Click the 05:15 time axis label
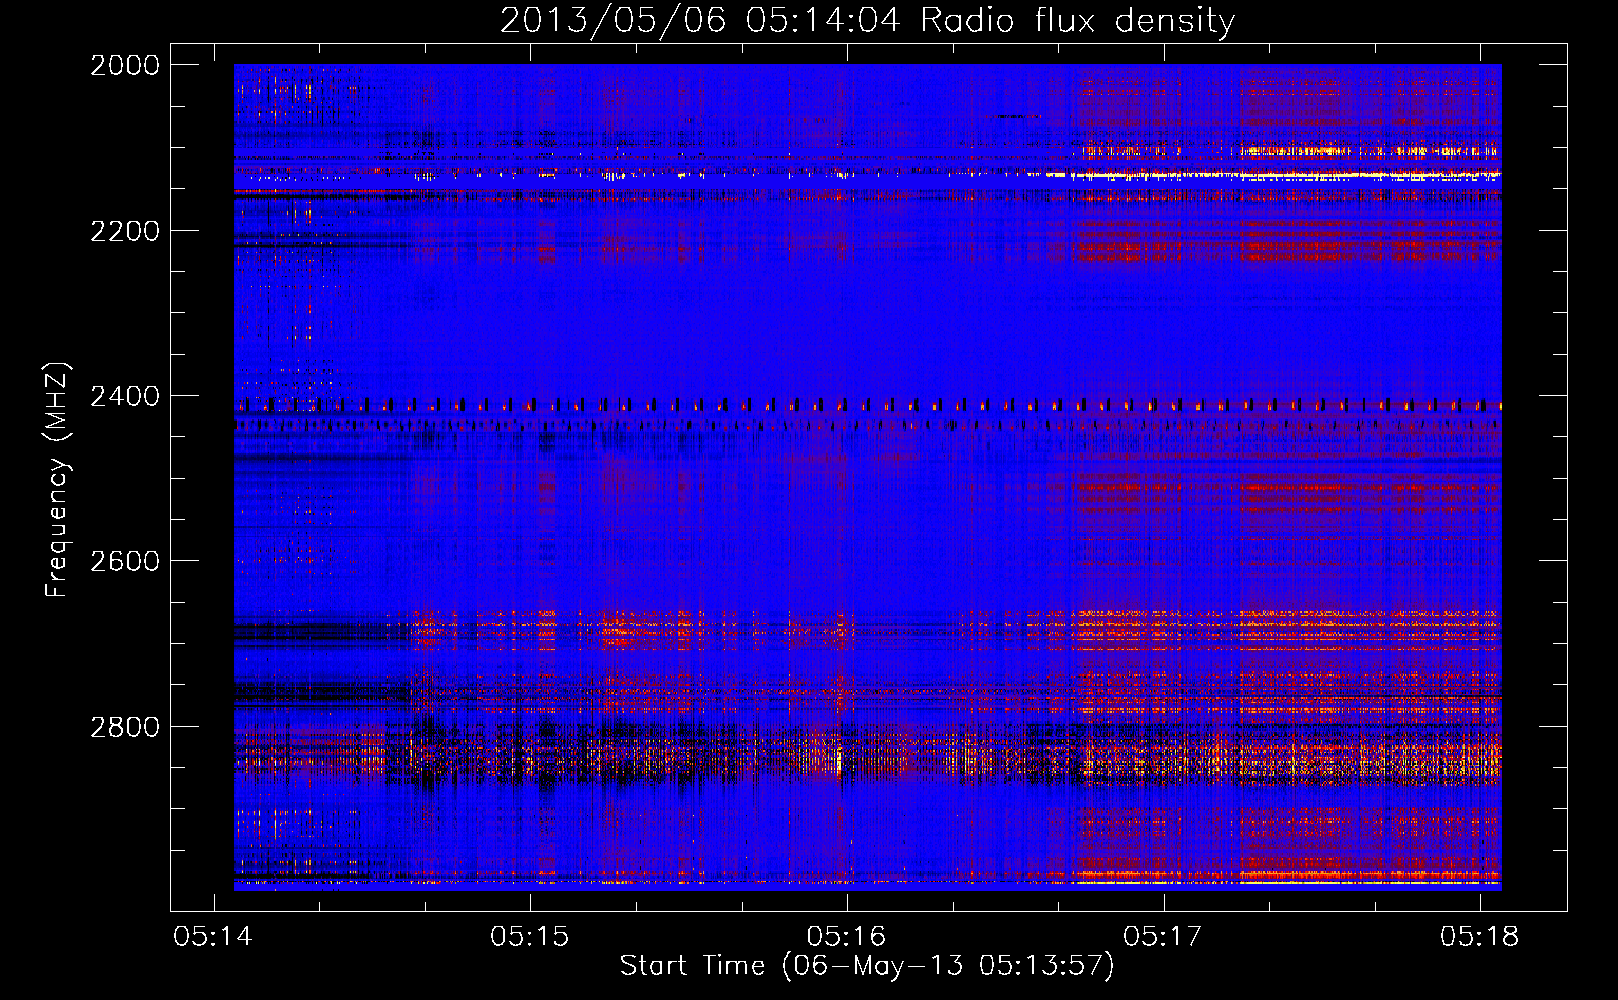This screenshot has height=1000, width=1618. pos(530,936)
